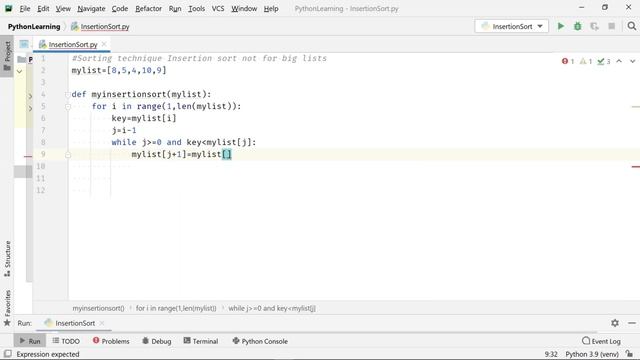Viewport: 640px width, 360px height.
Task: Click while j>=0 breadcrumb below editor
Action: pos(272,308)
